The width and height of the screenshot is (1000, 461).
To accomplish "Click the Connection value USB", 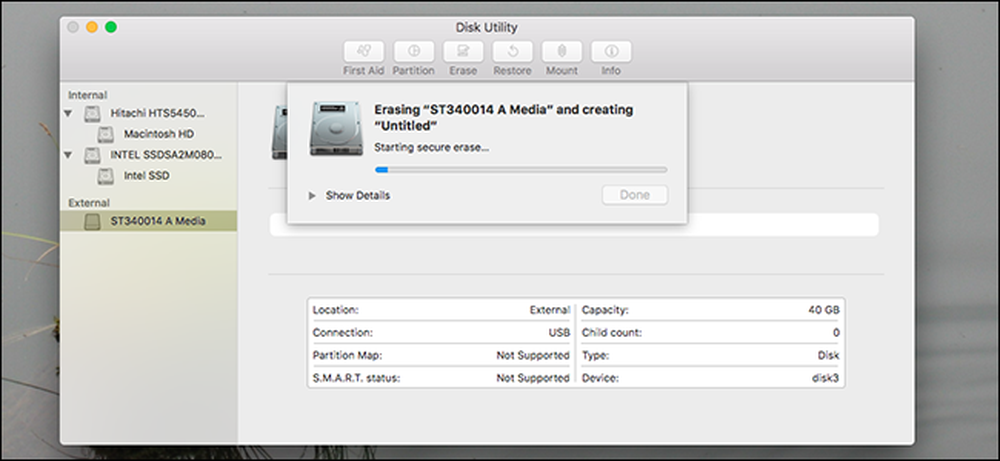I will [x=559, y=332].
